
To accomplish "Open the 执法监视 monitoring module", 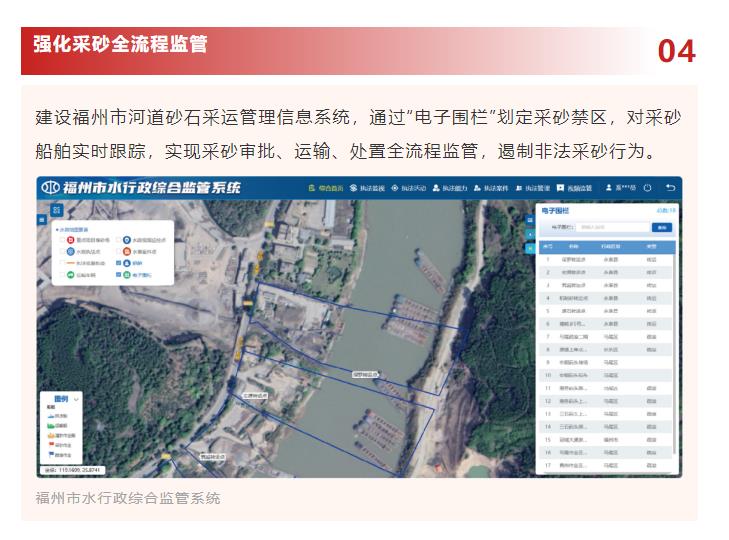I will (x=368, y=188).
